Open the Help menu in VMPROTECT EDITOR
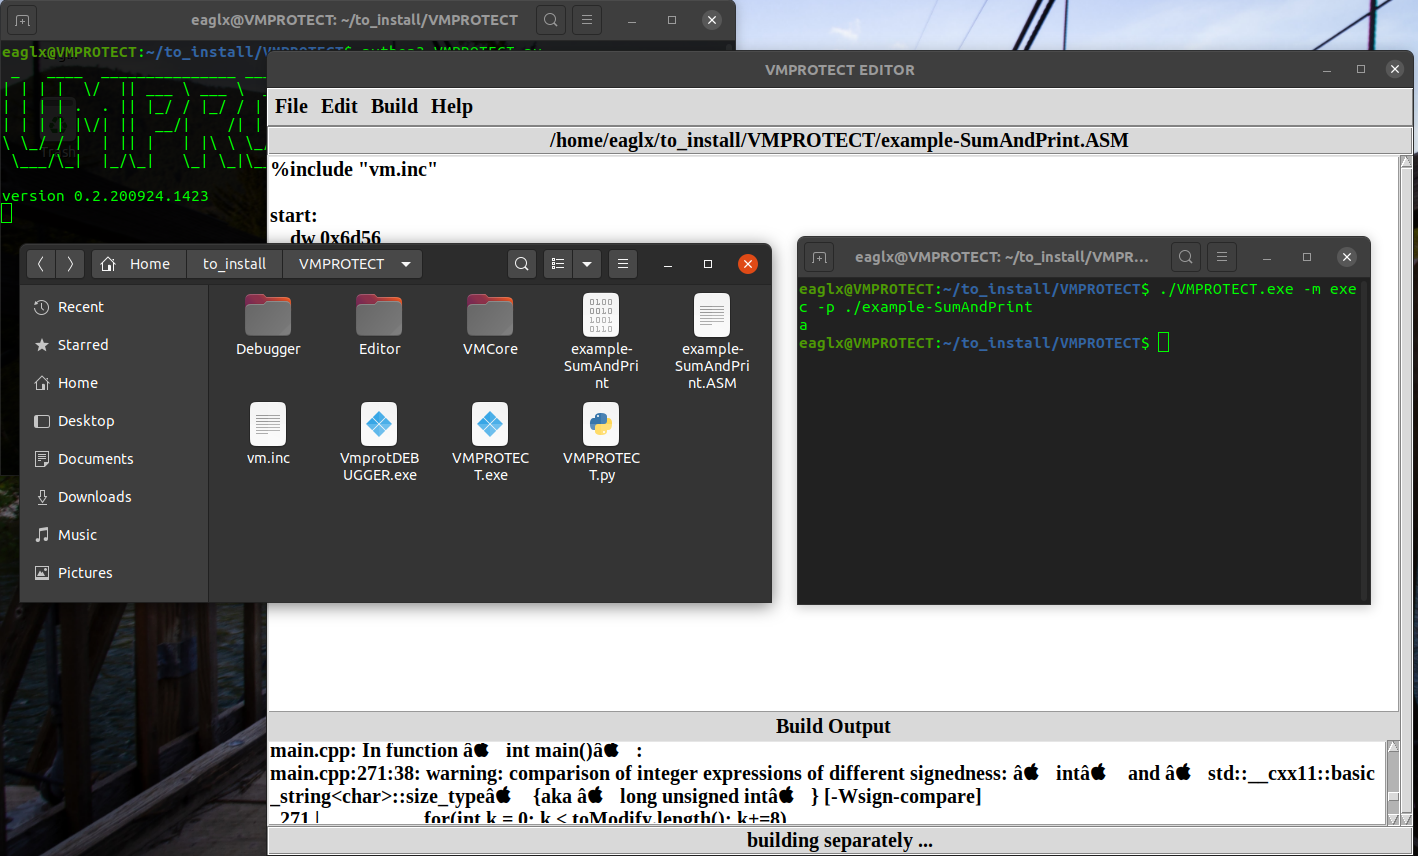The image size is (1418, 856). click(452, 106)
